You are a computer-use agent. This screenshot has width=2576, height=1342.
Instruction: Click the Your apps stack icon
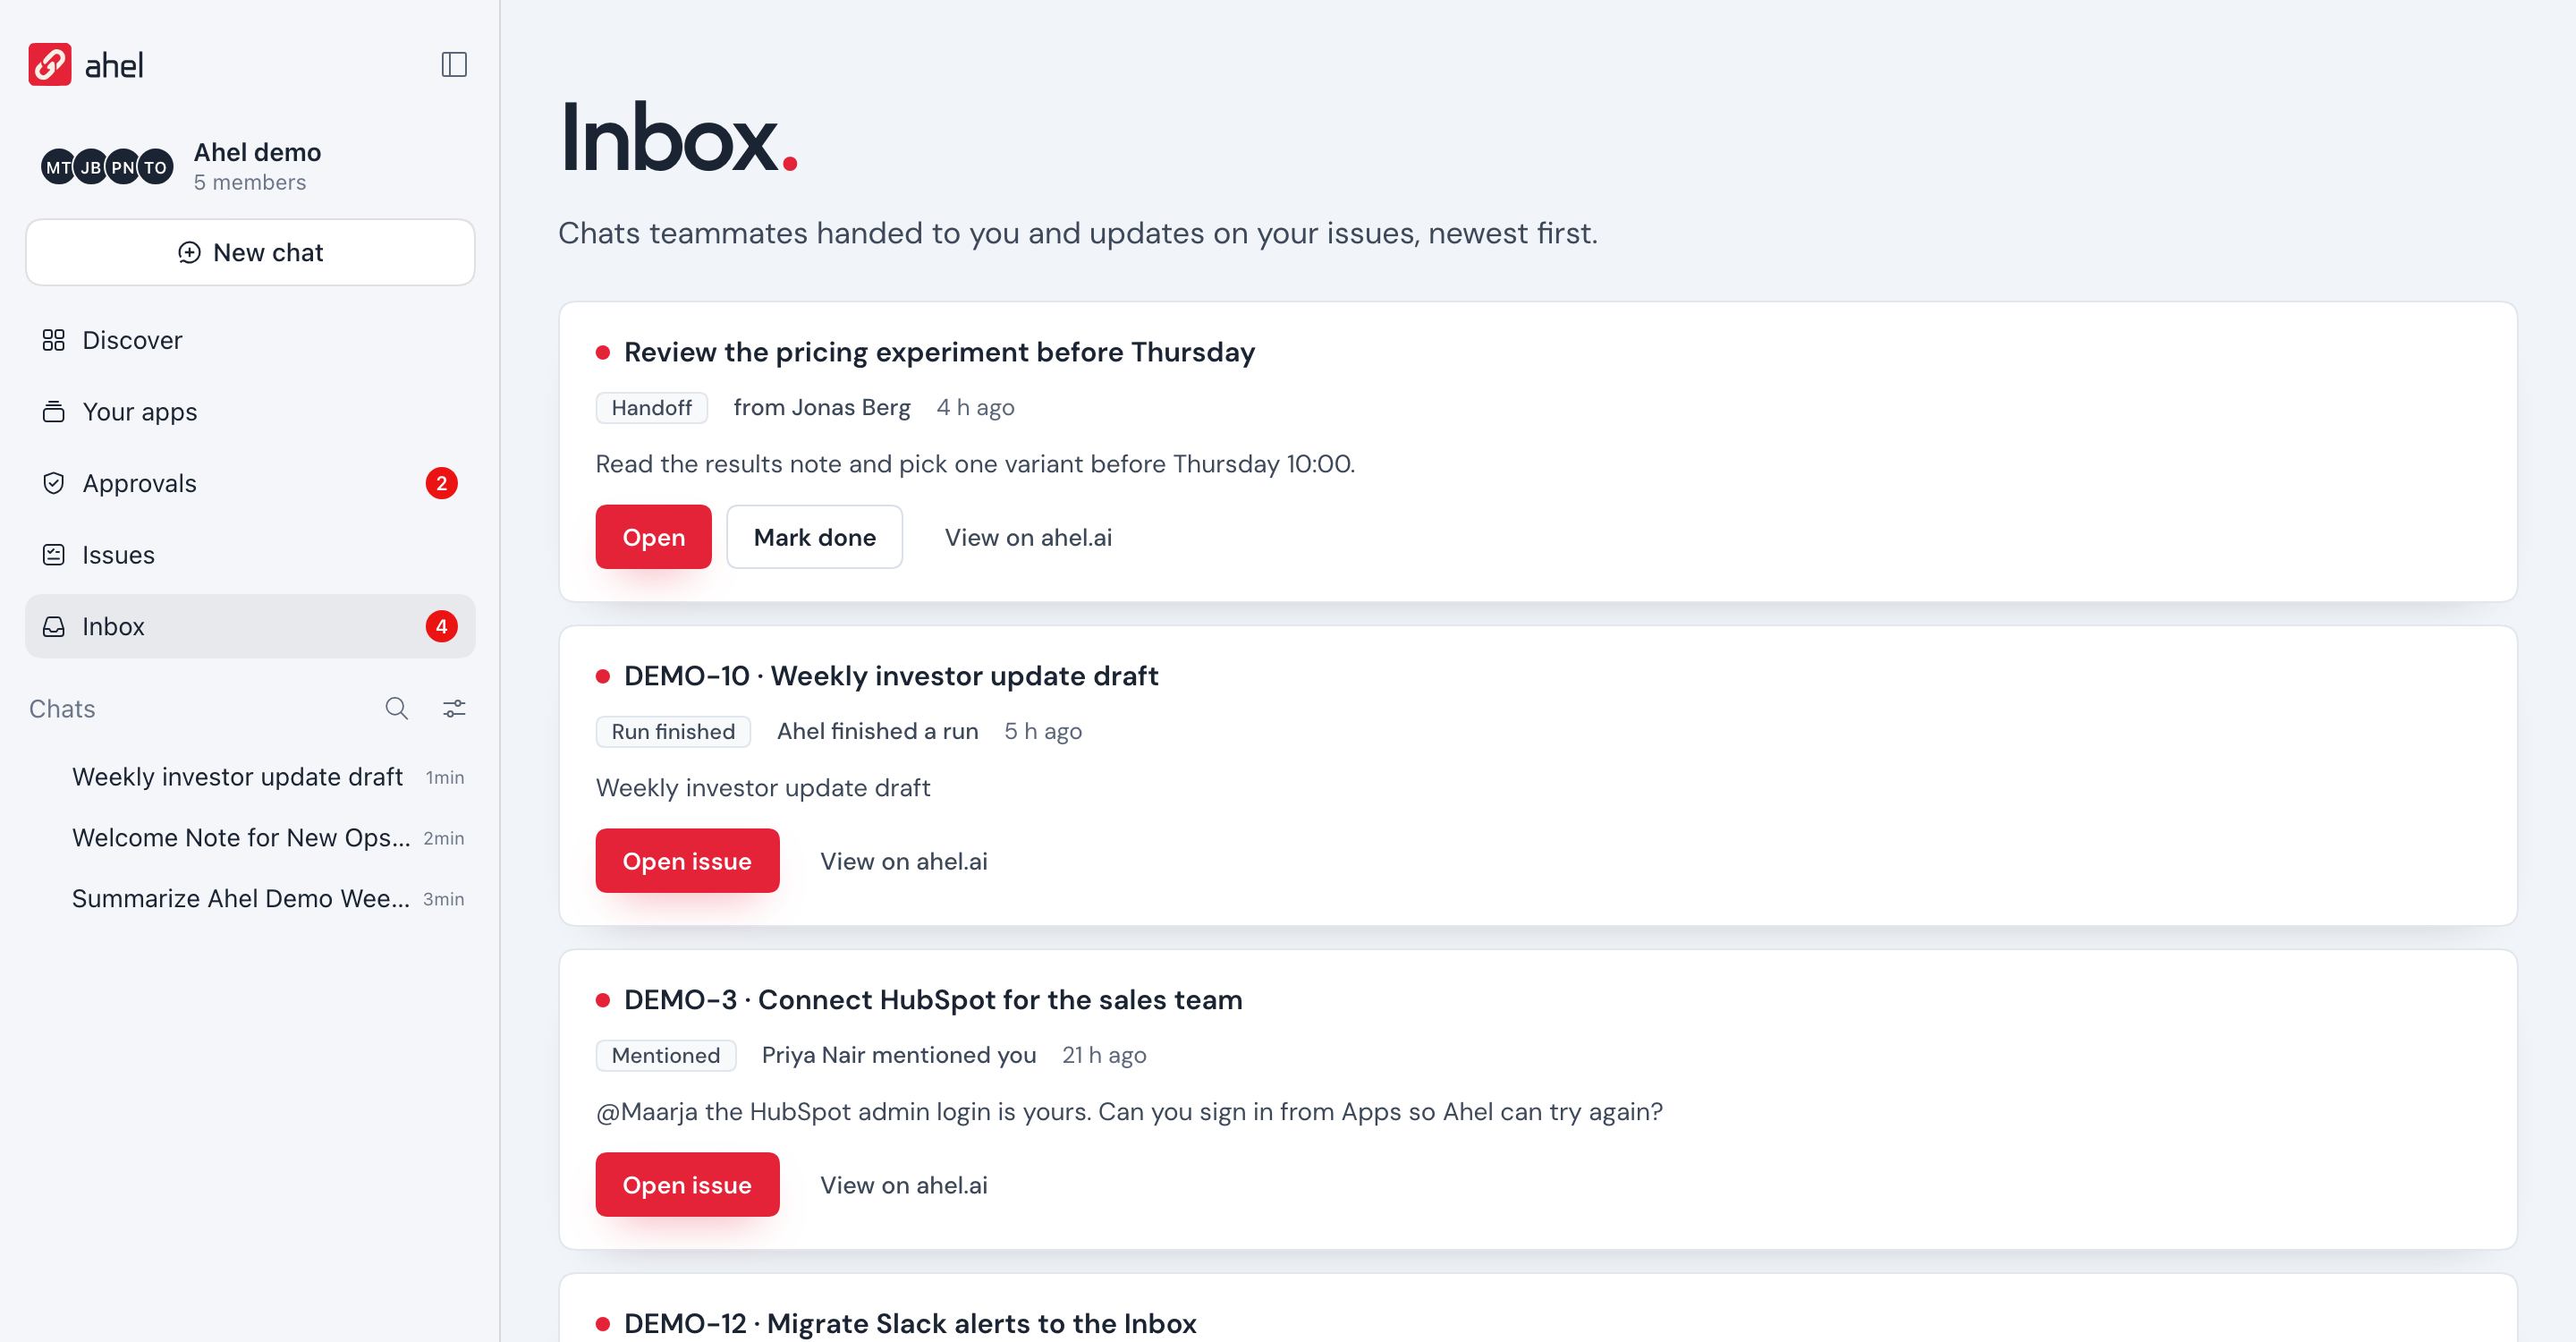coord(54,412)
